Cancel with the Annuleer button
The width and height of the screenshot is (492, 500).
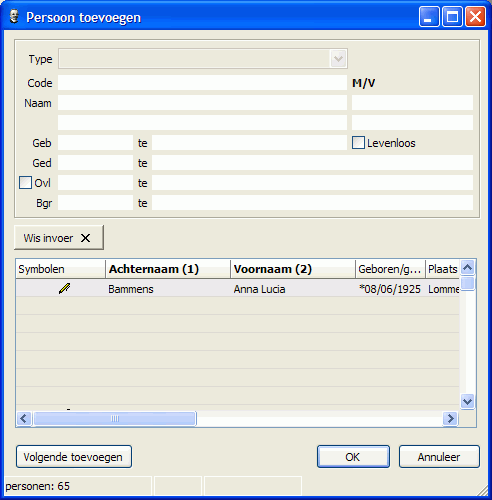tap(439, 457)
